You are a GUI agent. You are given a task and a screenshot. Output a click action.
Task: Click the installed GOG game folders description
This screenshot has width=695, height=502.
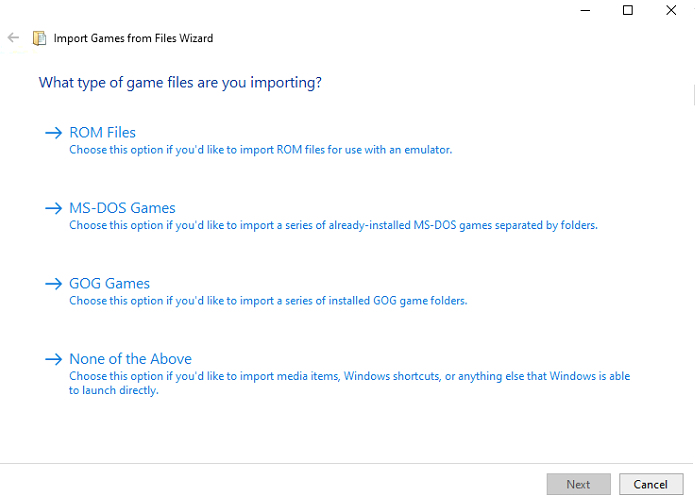click(x=268, y=301)
